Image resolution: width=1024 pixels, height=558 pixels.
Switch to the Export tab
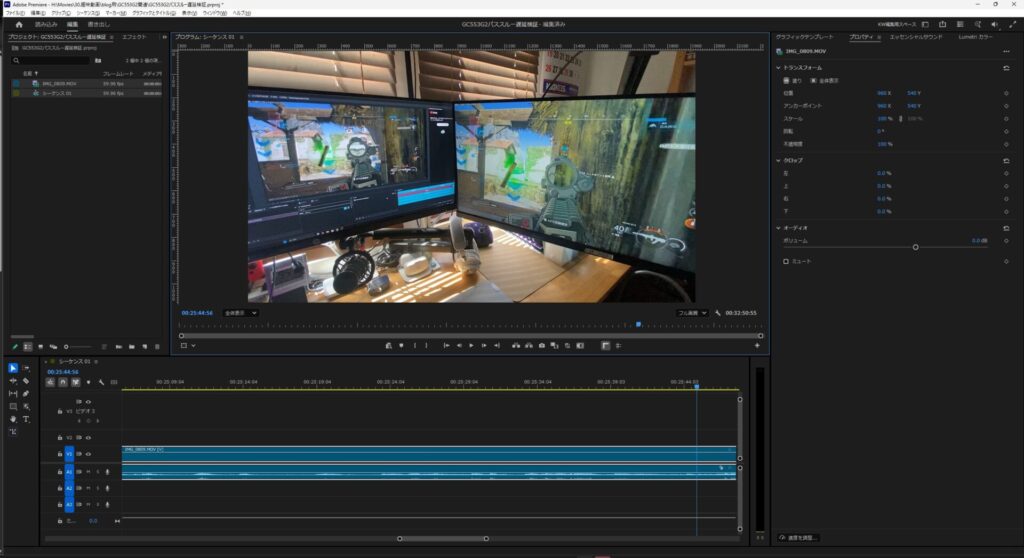pyautogui.click(x=99, y=25)
